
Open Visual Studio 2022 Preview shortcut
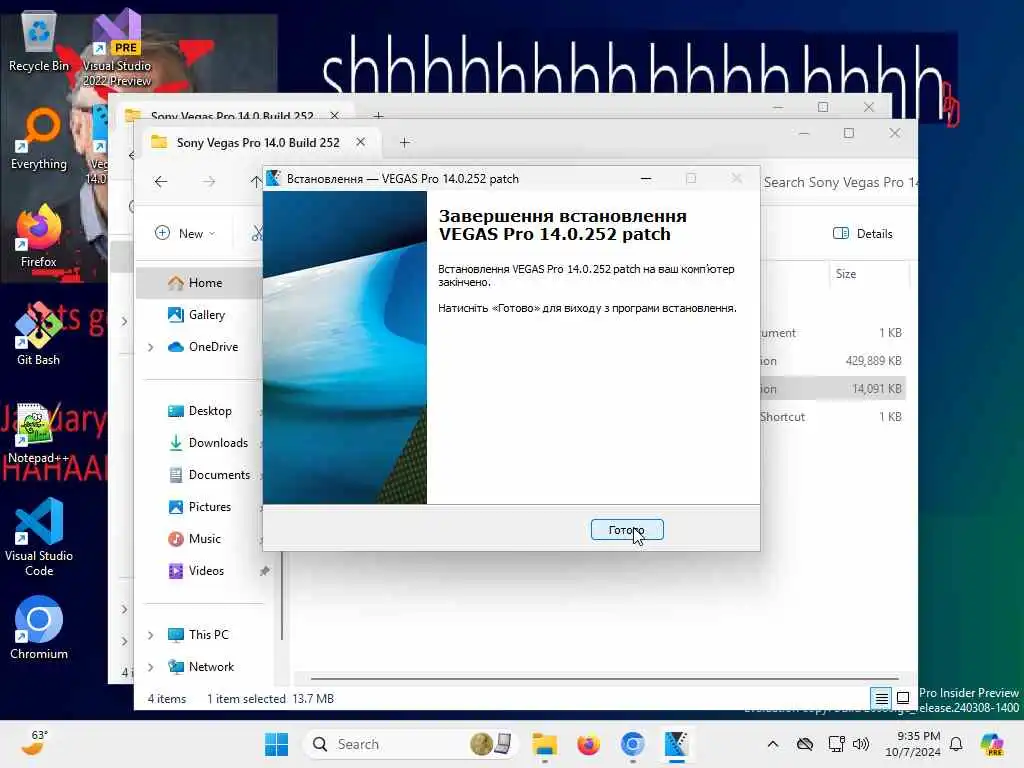[116, 47]
